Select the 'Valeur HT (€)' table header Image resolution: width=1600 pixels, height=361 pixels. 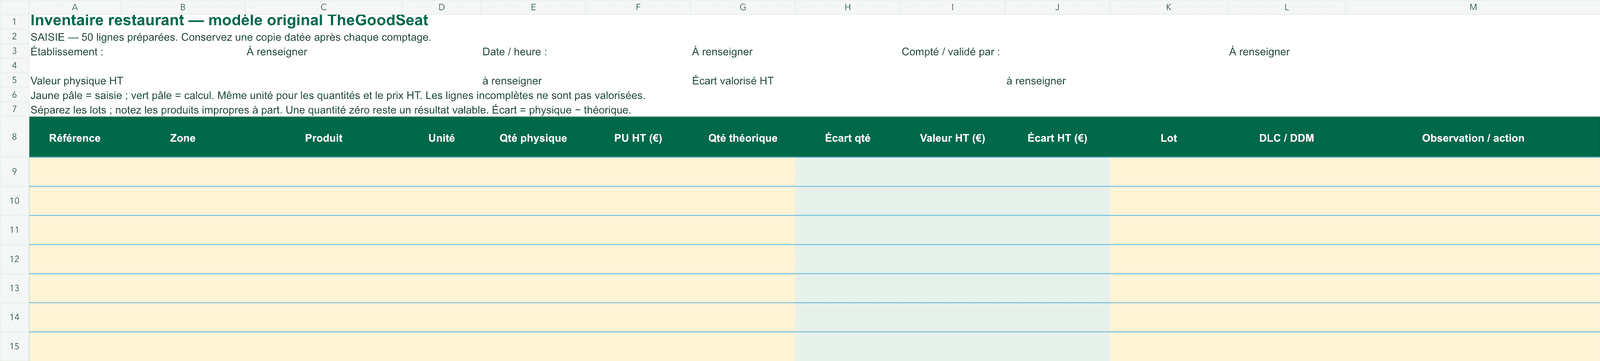[953, 138]
